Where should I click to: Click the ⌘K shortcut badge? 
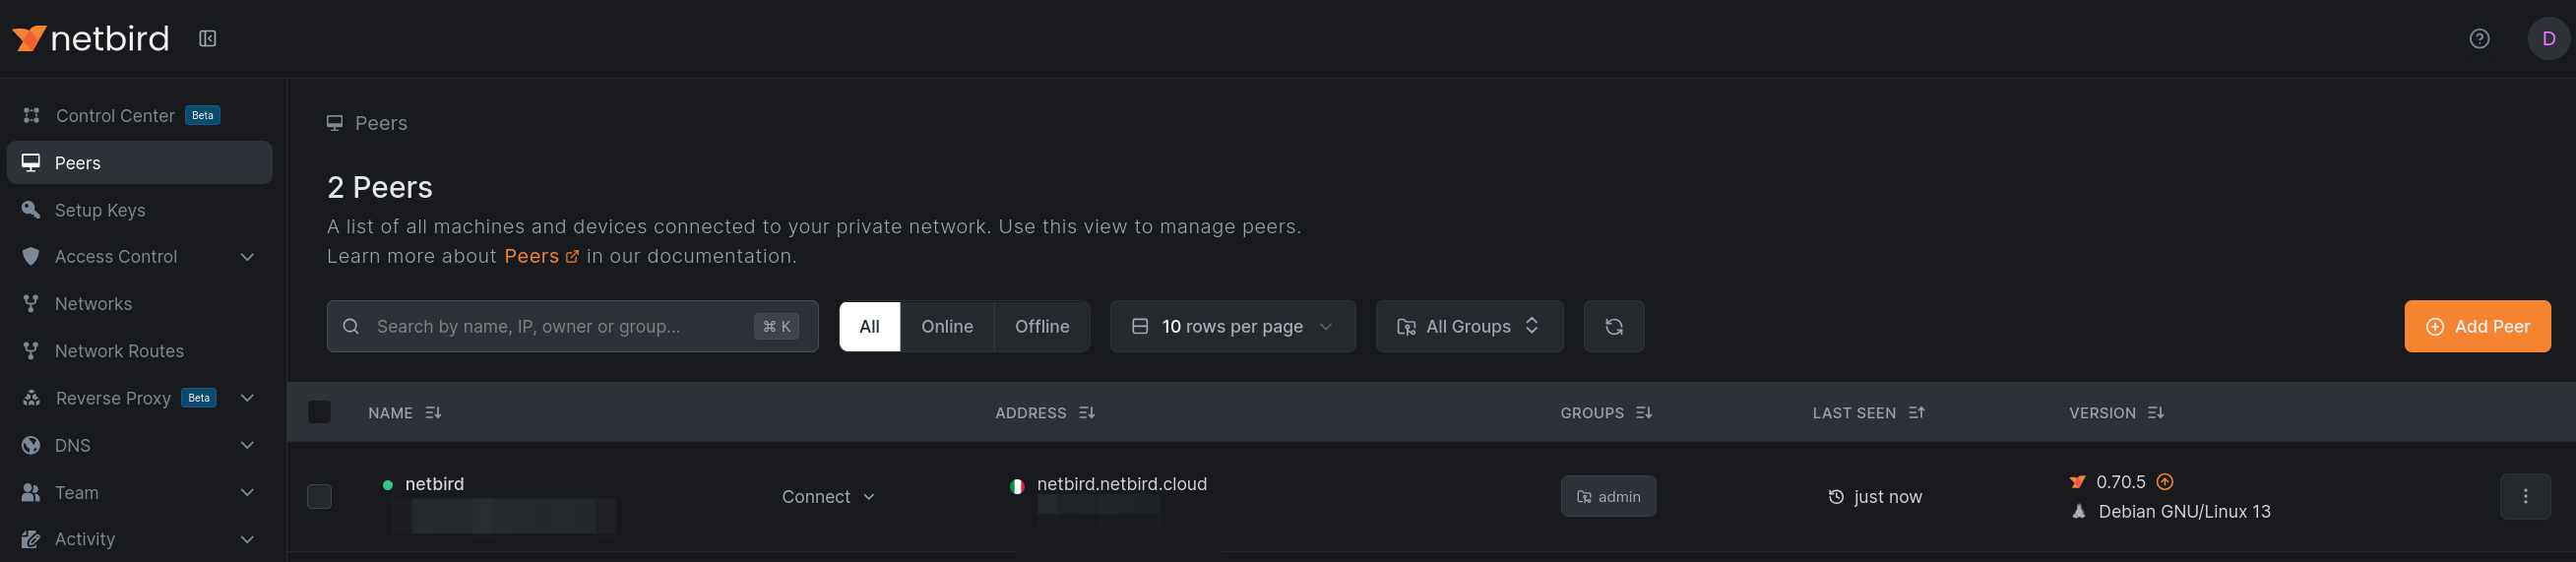[776, 326]
